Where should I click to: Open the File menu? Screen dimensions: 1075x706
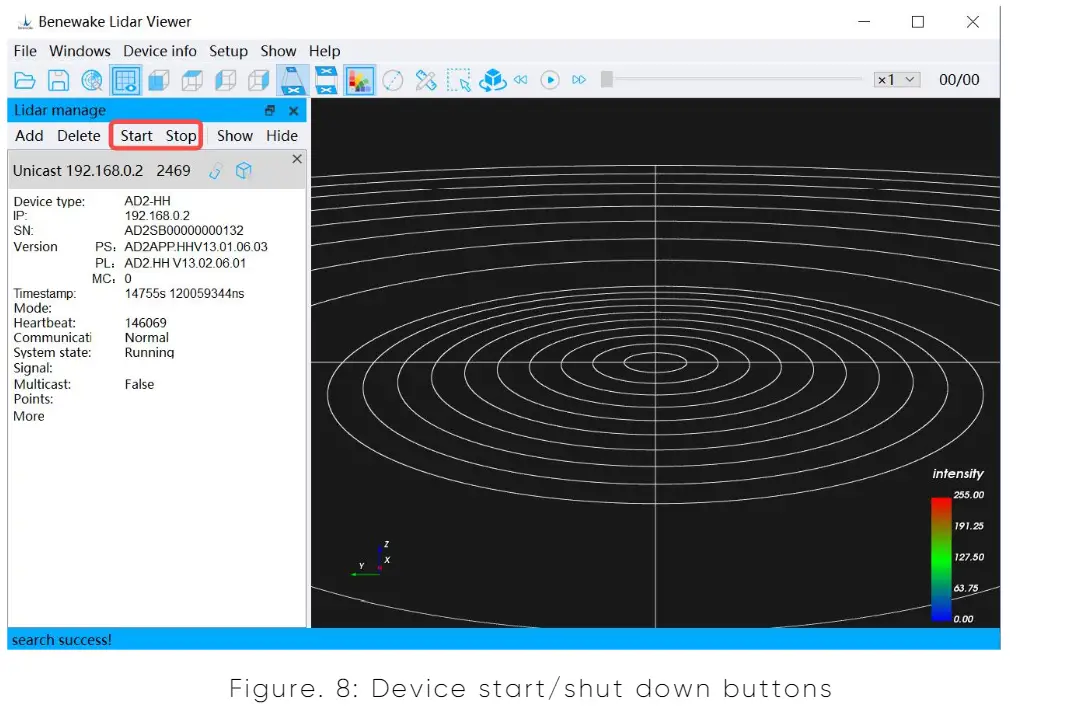(x=25, y=51)
